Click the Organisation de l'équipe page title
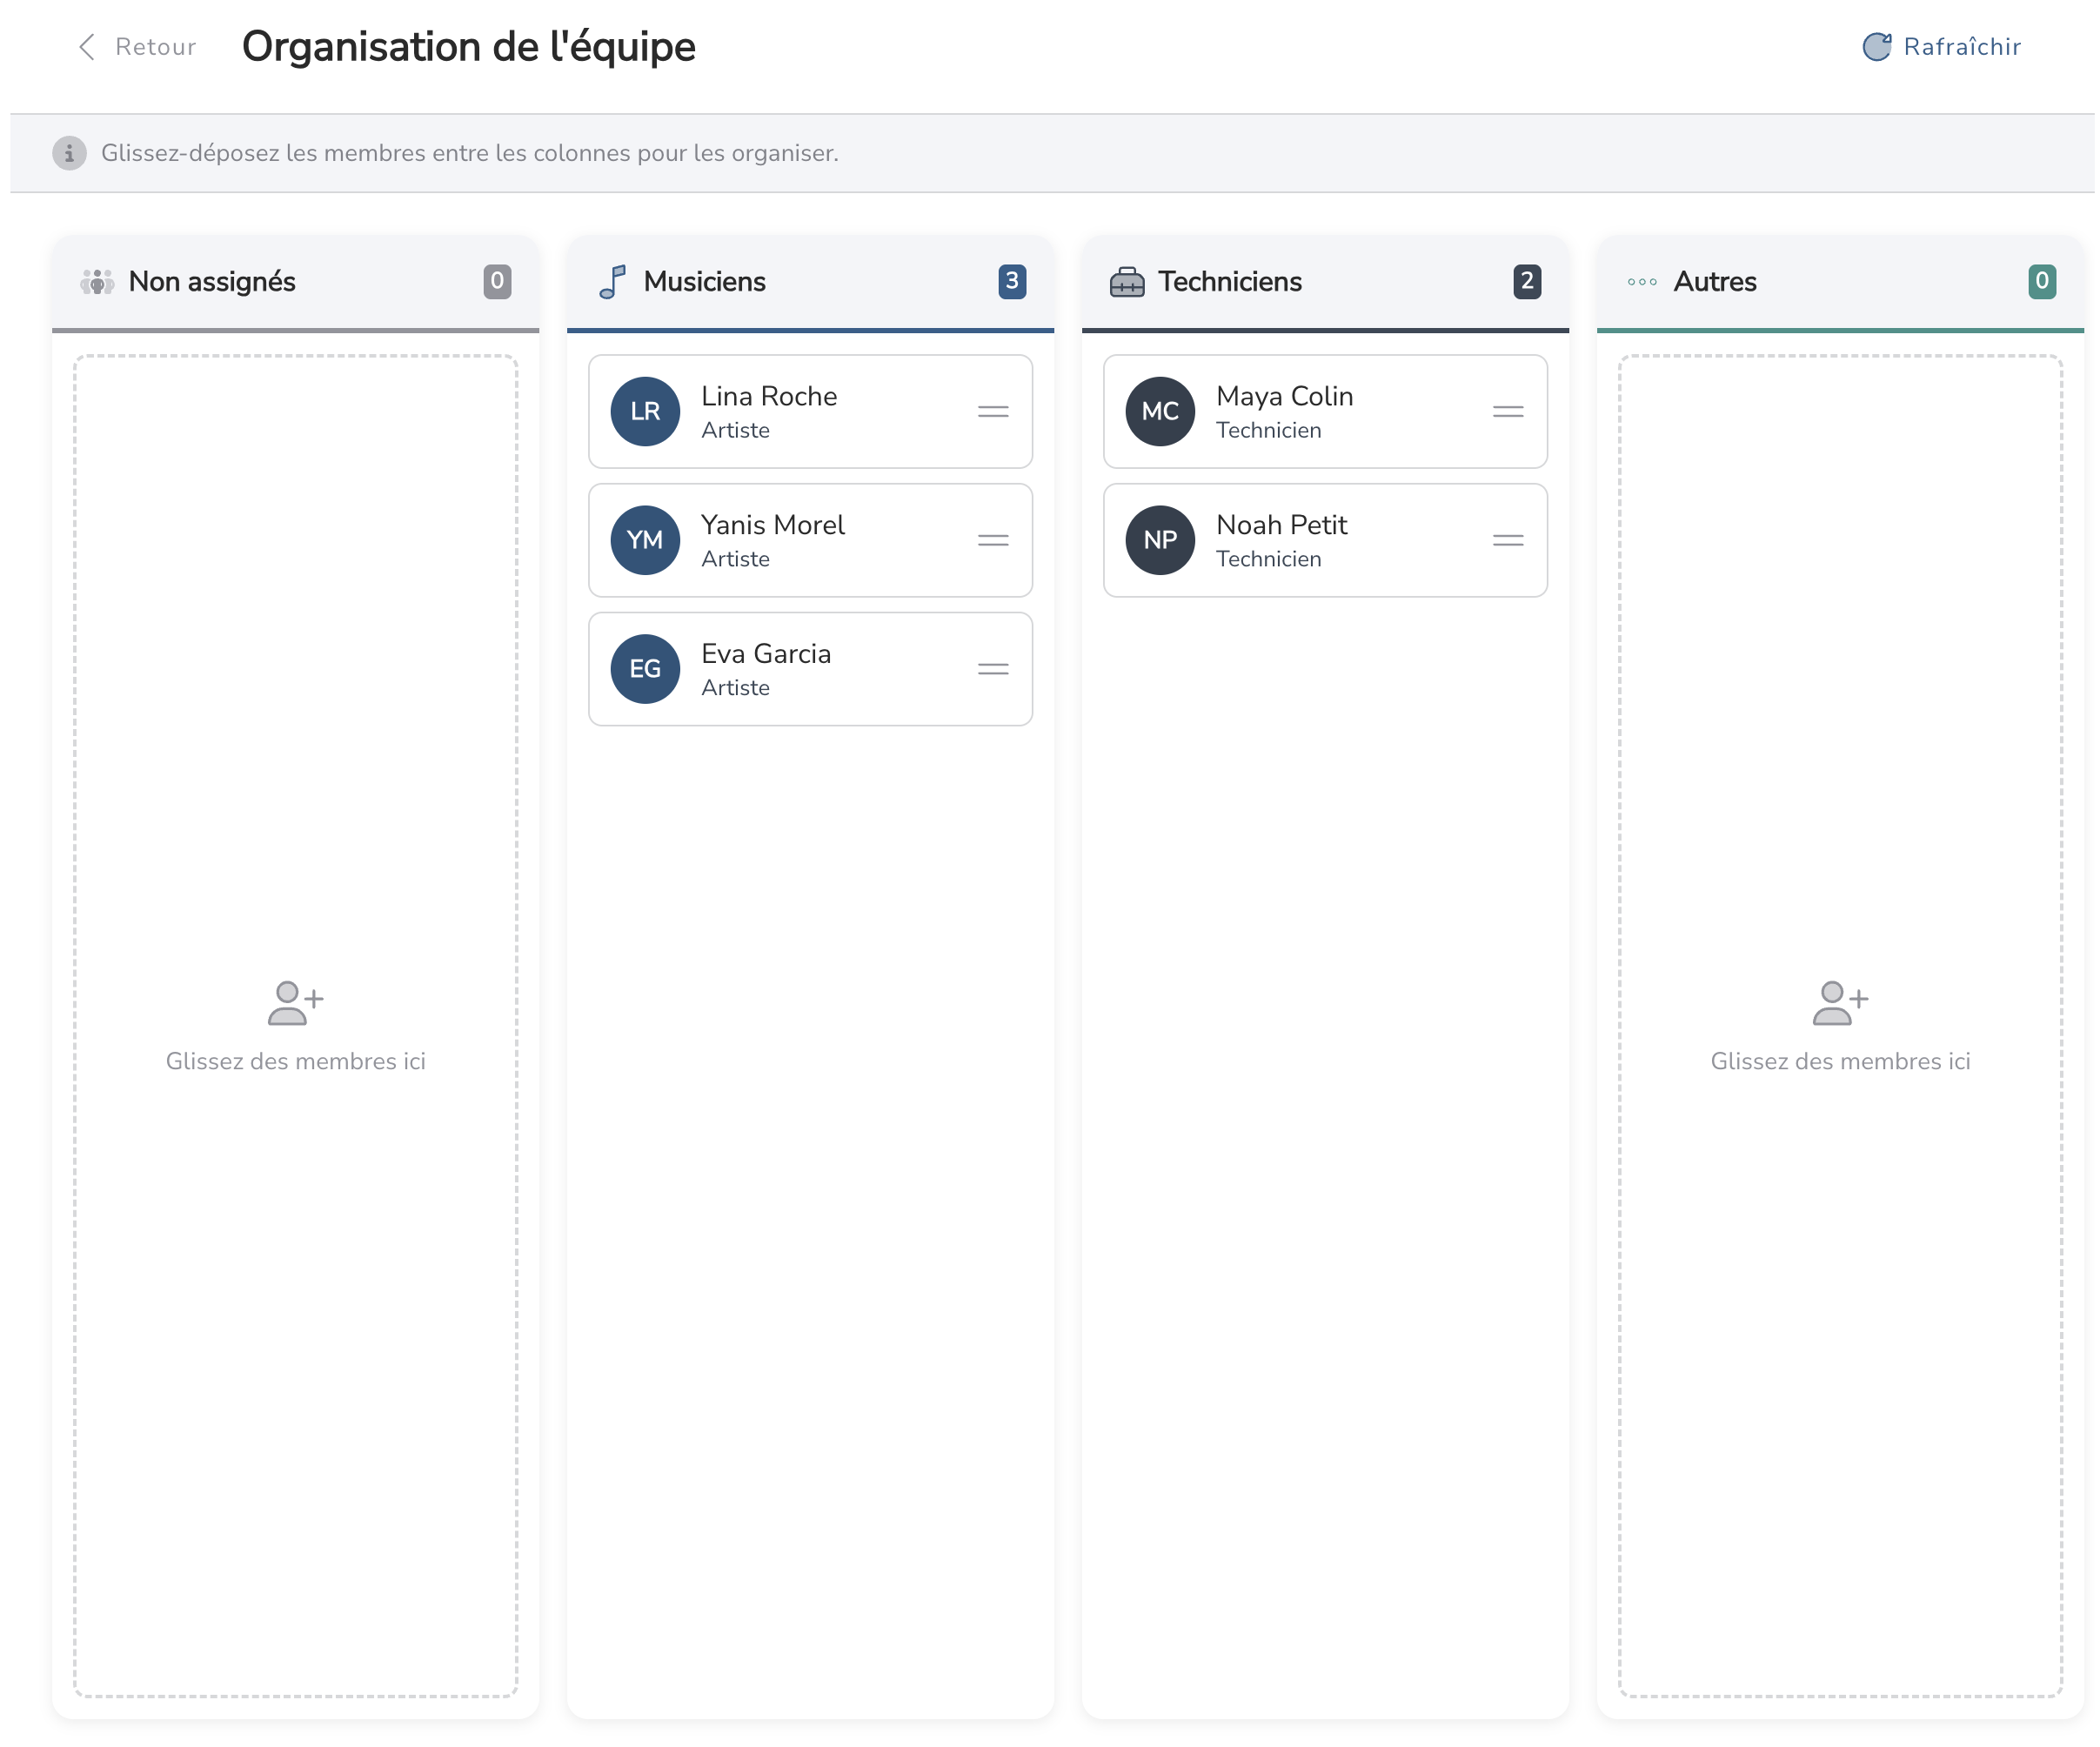The height and width of the screenshot is (1747, 2100). point(468,47)
